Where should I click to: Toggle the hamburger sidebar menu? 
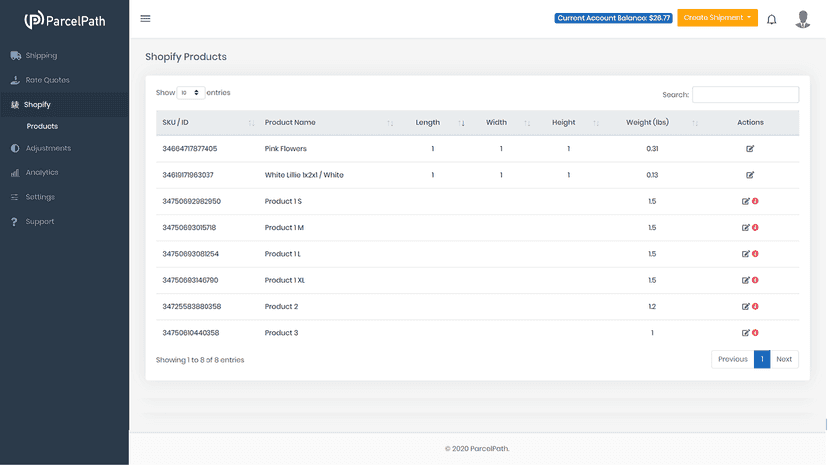[x=145, y=18]
